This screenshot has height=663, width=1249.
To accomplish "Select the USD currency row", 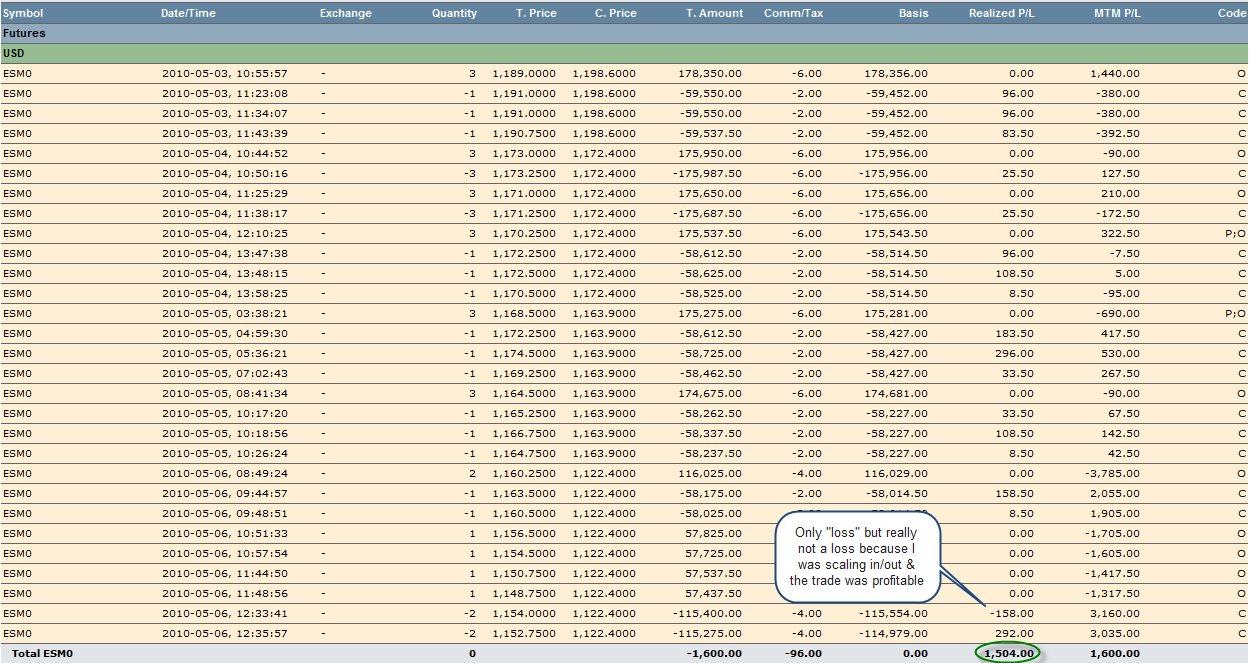I will click(x=624, y=53).
